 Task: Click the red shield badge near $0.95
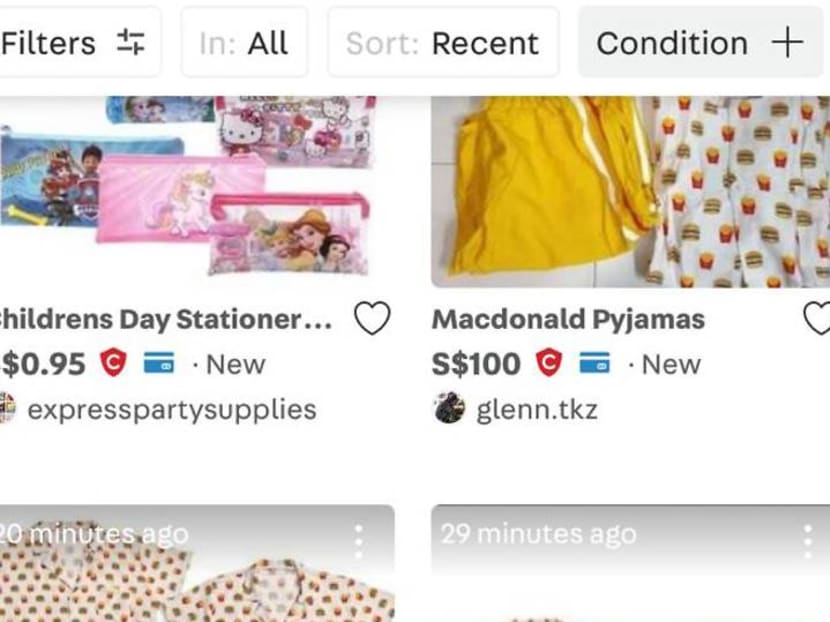(x=113, y=364)
